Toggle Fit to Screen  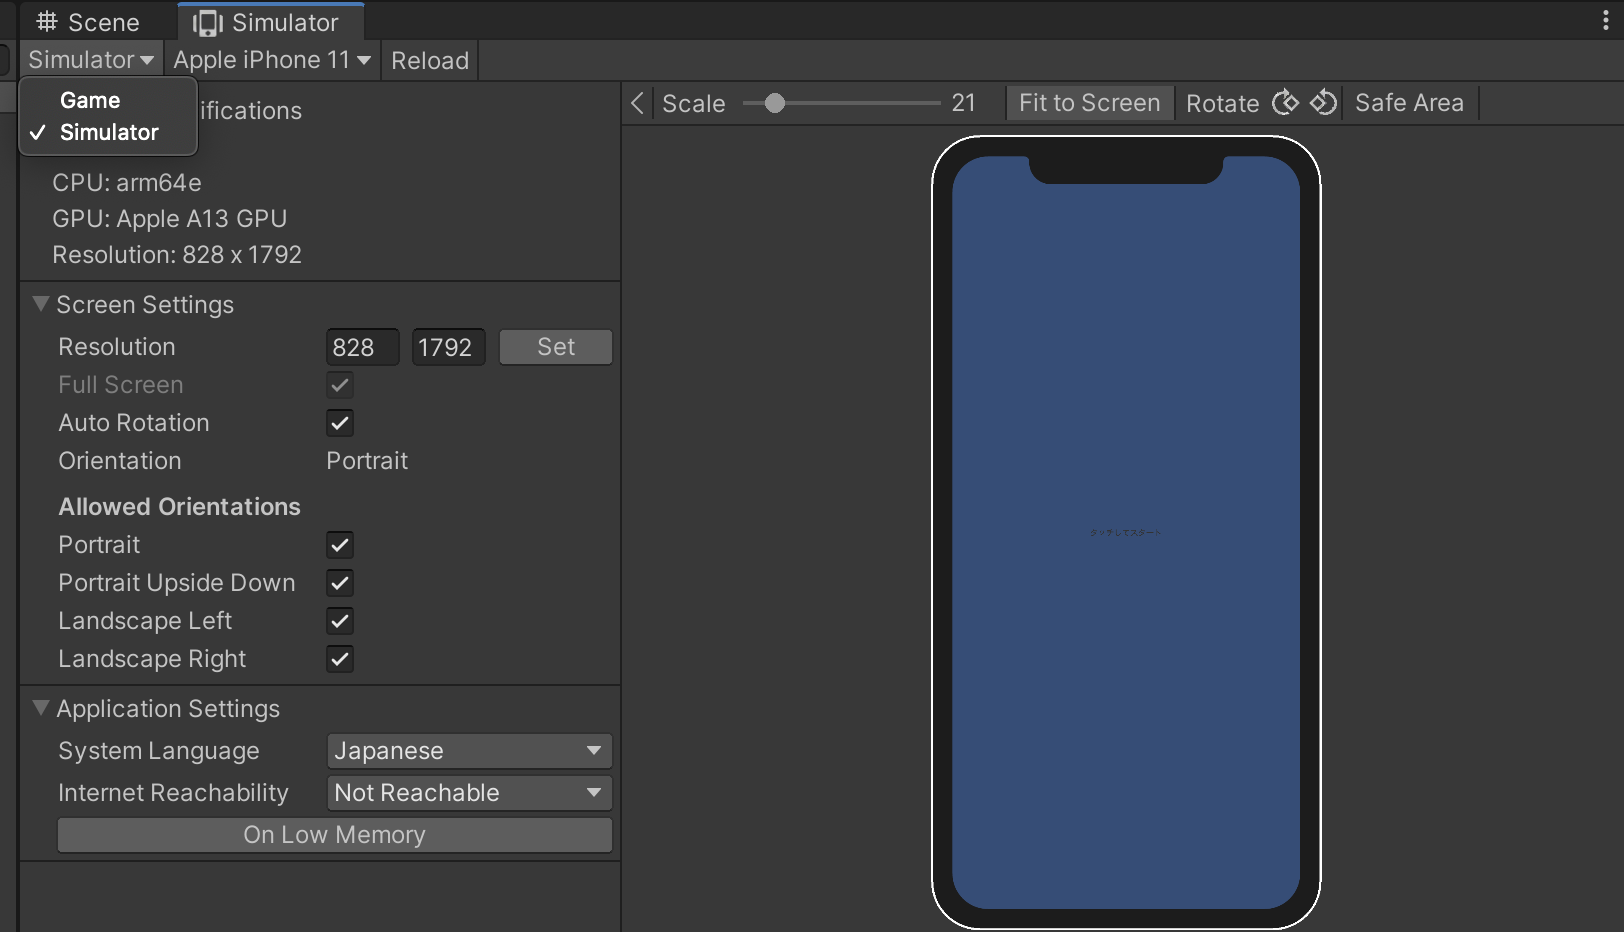[x=1089, y=103]
